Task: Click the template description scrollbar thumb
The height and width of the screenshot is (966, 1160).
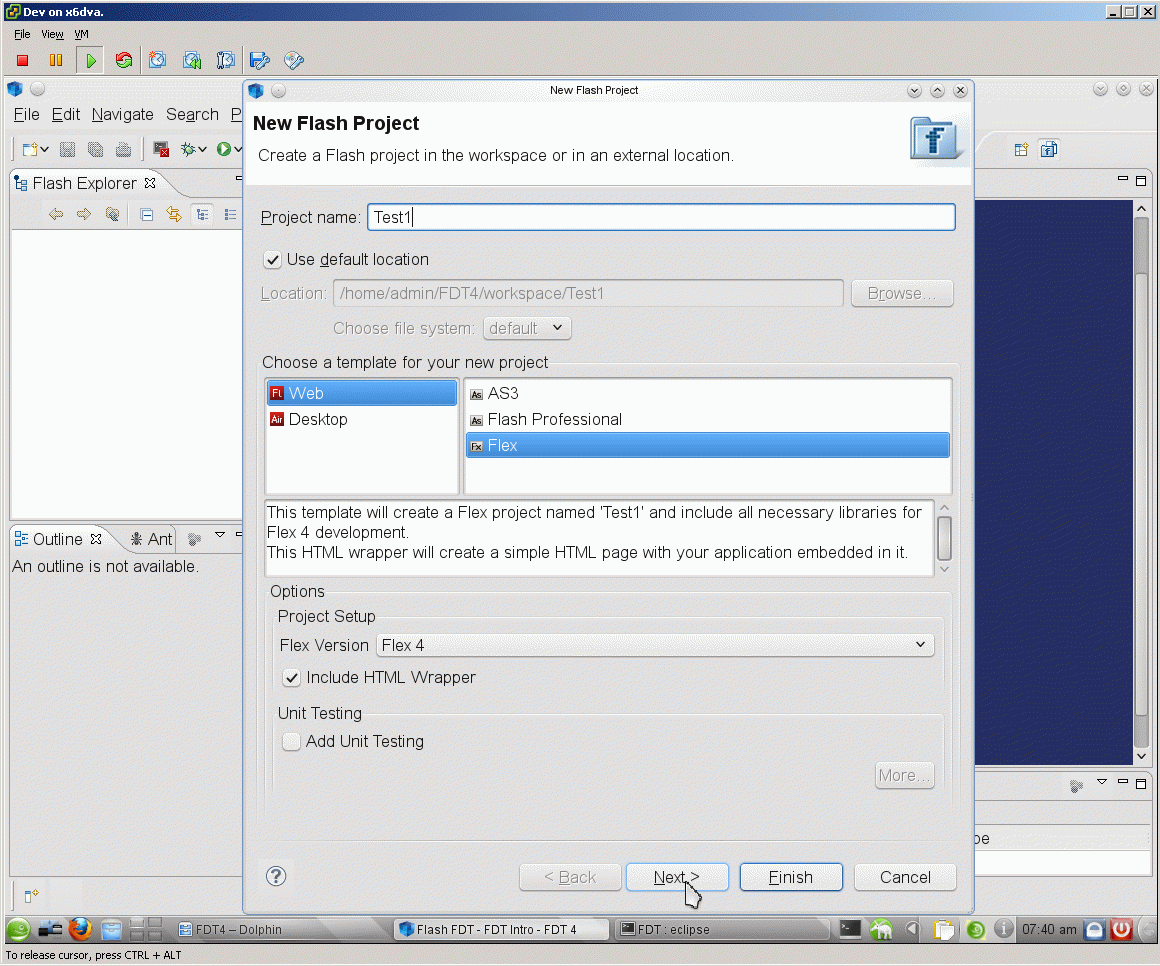Action: click(x=944, y=538)
